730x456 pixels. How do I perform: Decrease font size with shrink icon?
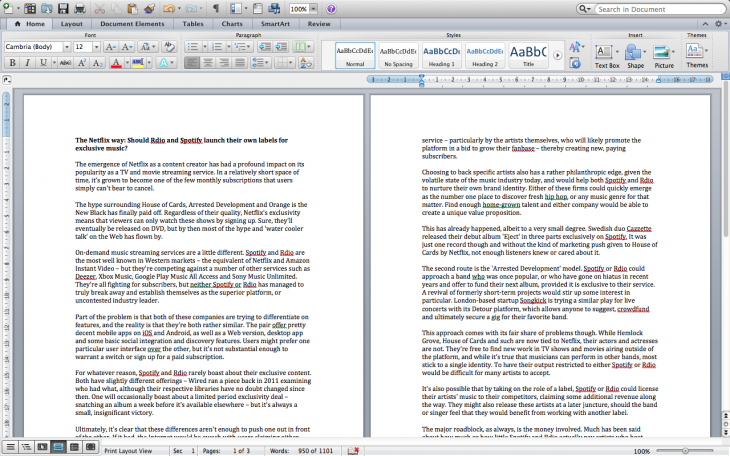point(127,47)
